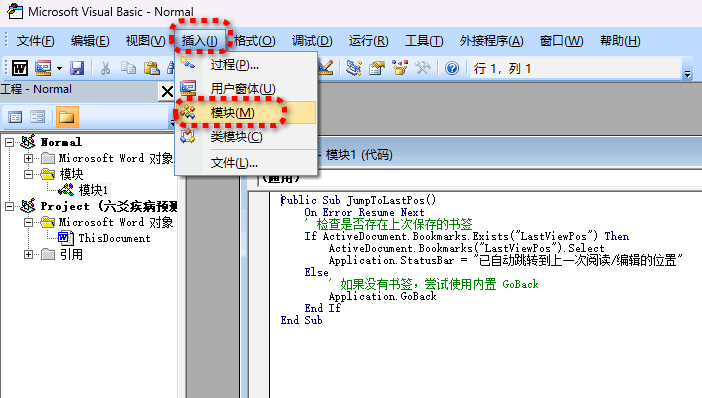Click the Application.StatusBar code line

click(506, 260)
